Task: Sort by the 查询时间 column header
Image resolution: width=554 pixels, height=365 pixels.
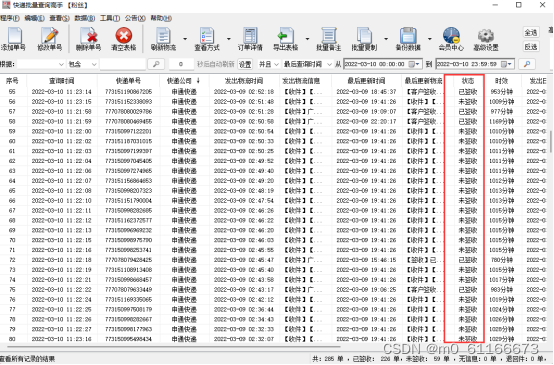Action: (x=61, y=81)
